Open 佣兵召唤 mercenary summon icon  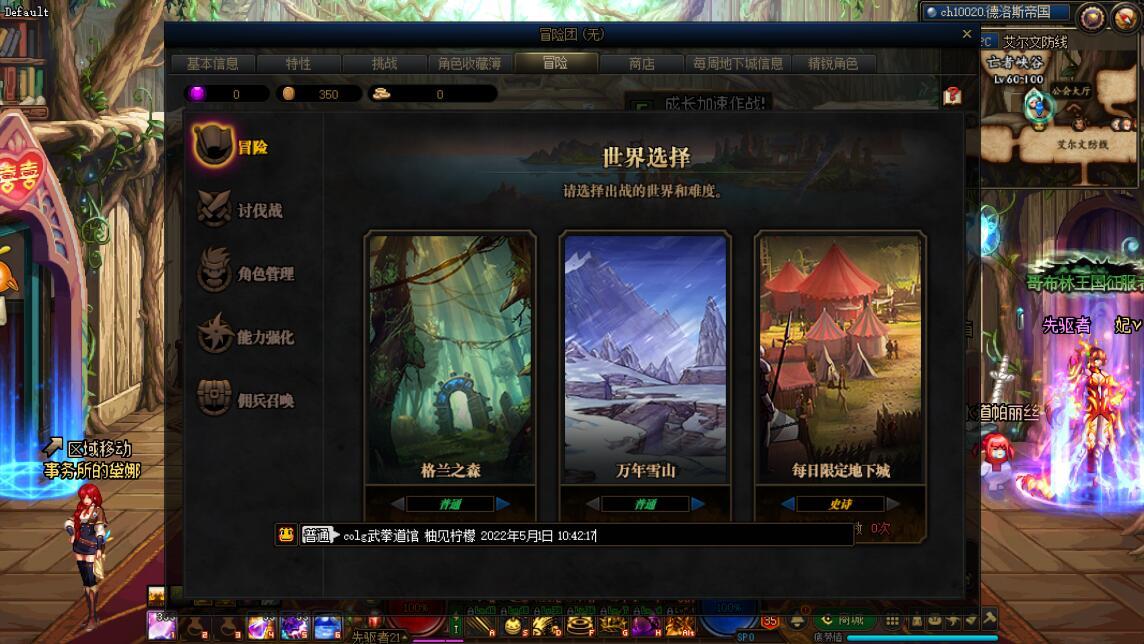pos(214,398)
